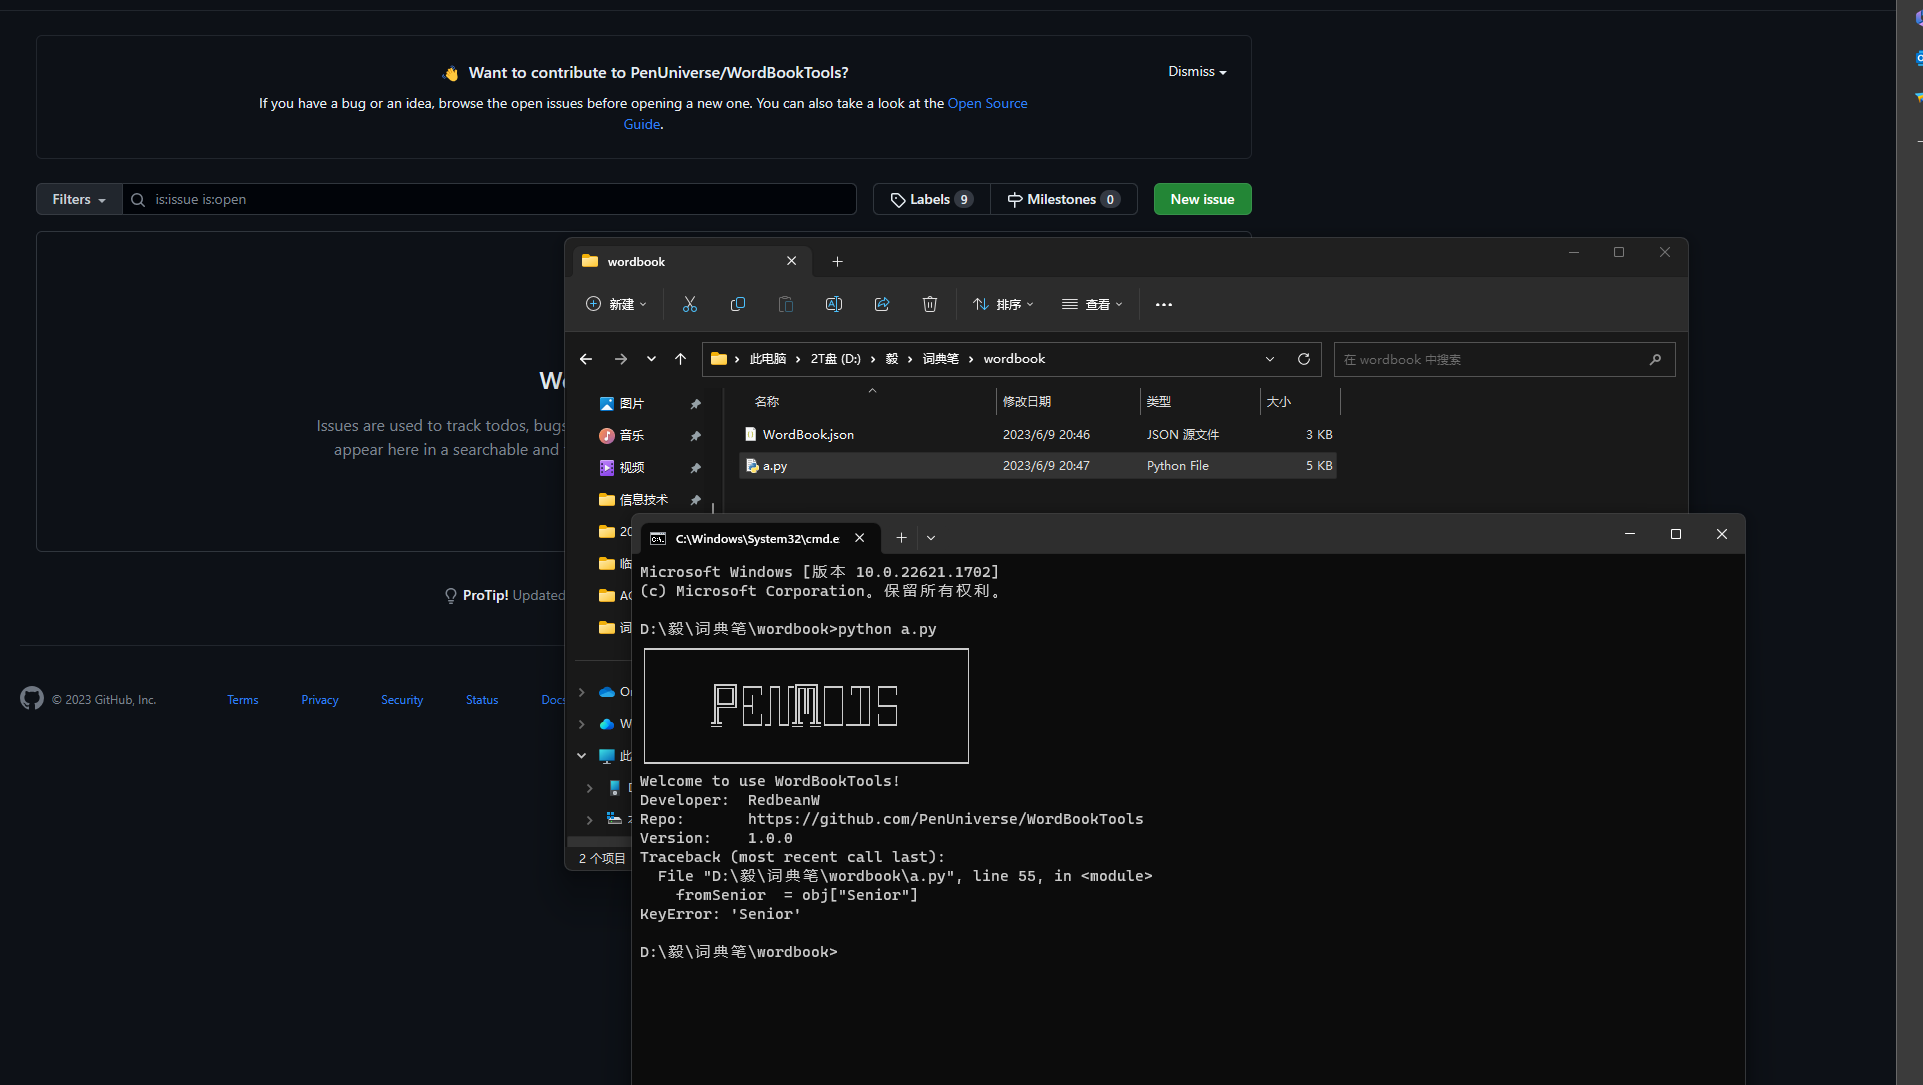This screenshot has height=1085, width=1923.
Task: Collapse 此电脑 in the navigation tree
Action: 581,755
